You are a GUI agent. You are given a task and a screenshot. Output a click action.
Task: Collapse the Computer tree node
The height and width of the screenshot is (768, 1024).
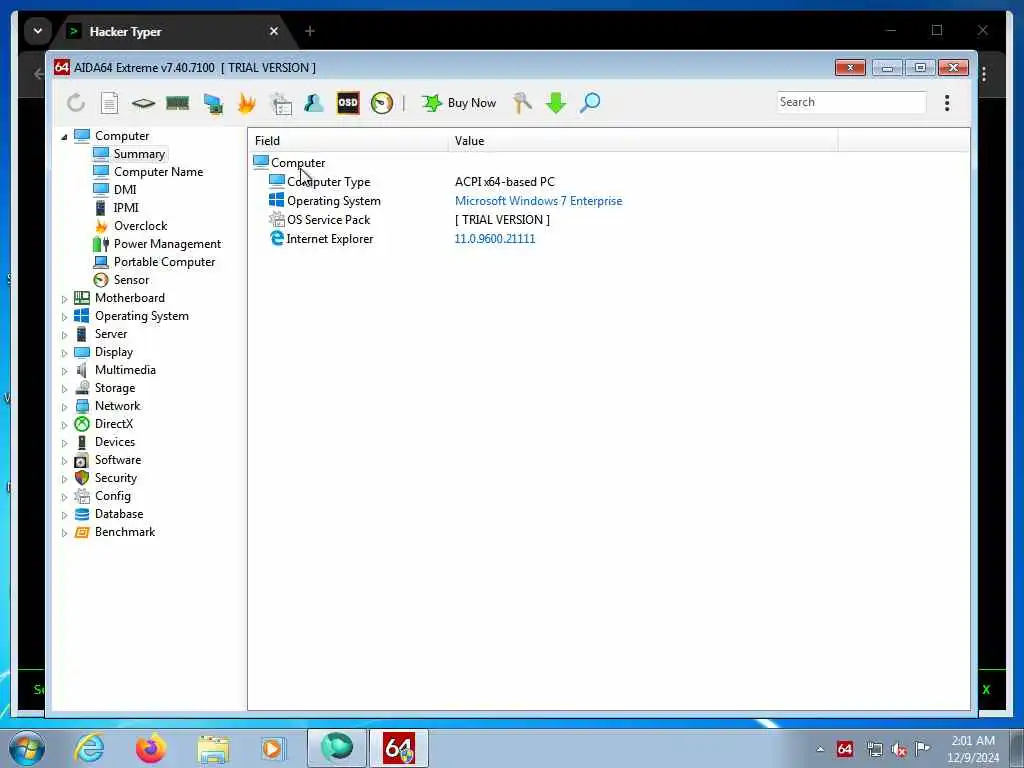[64, 136]
